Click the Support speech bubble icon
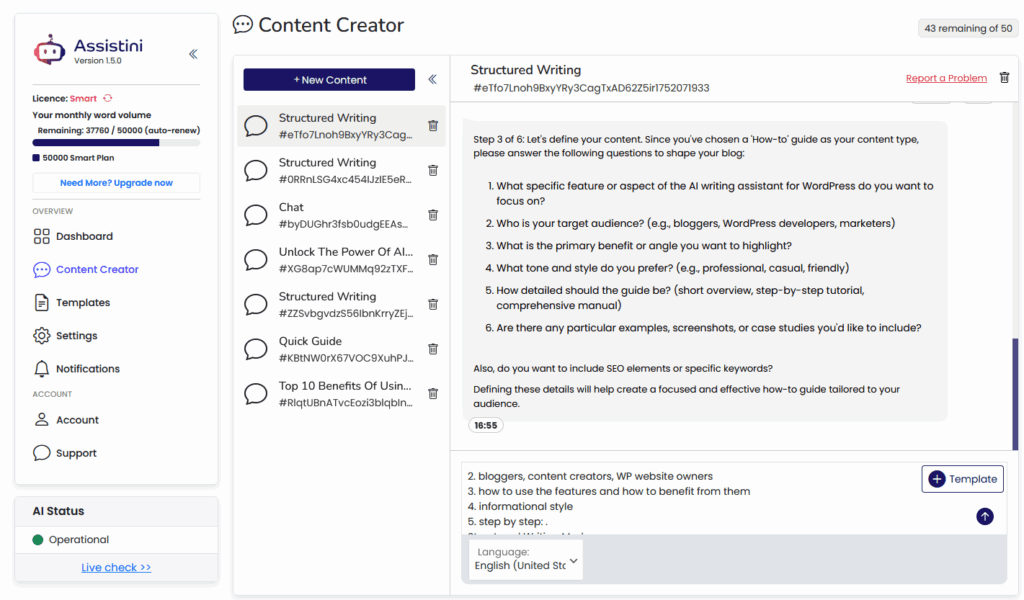 [x=42, y=452]
